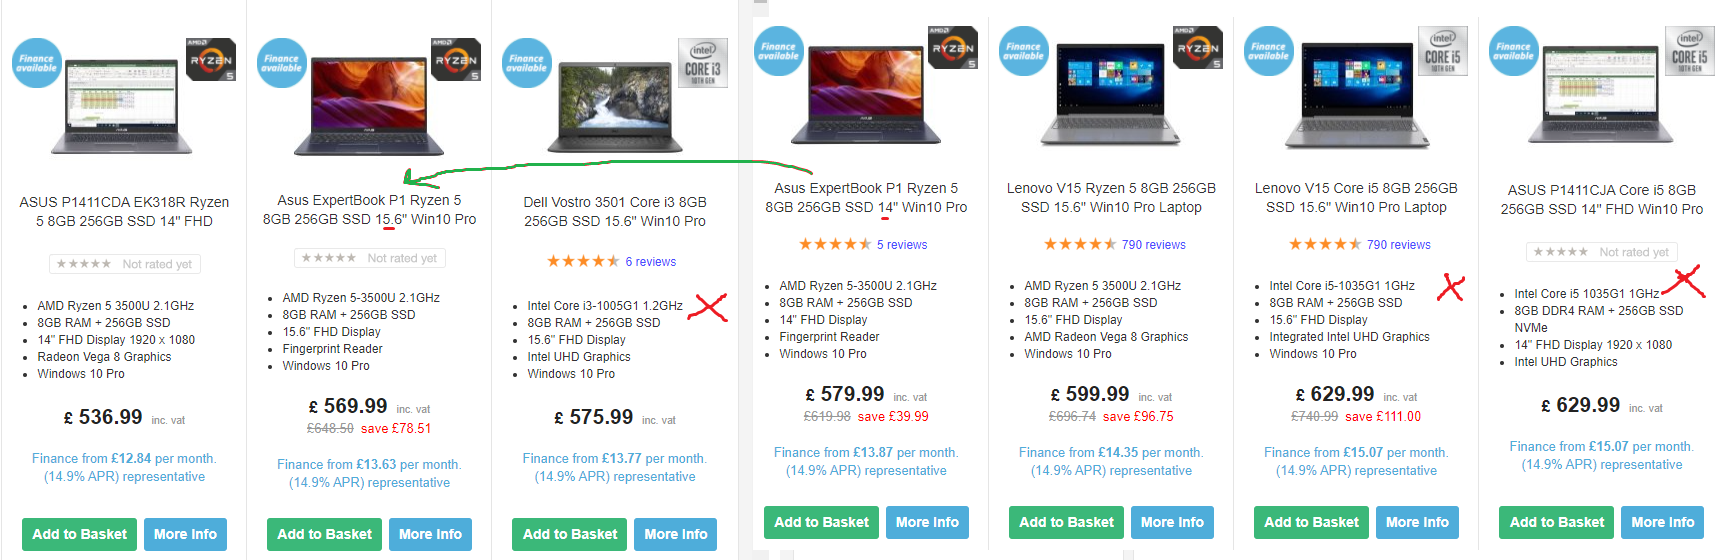This screenshot has height=560, width=1722.
Task: Click Intel Core i3 badge on Dell Vostro
Action: [x=702, y=63]
